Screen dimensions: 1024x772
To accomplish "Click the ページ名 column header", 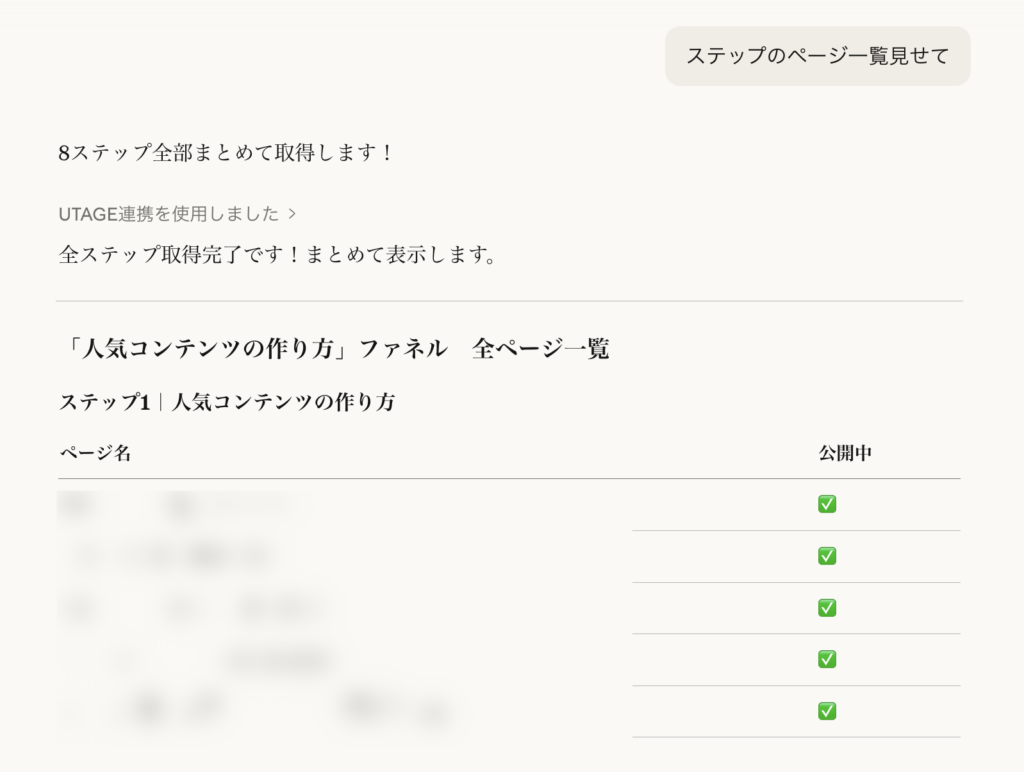I will 95,453.
